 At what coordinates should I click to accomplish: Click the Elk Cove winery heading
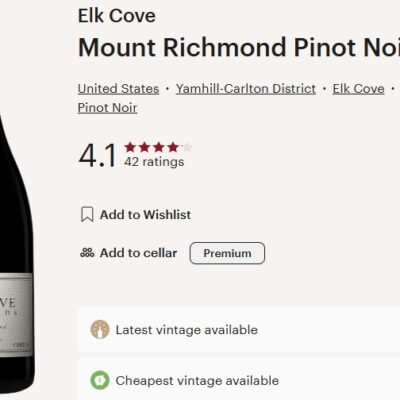click(117, 16)
